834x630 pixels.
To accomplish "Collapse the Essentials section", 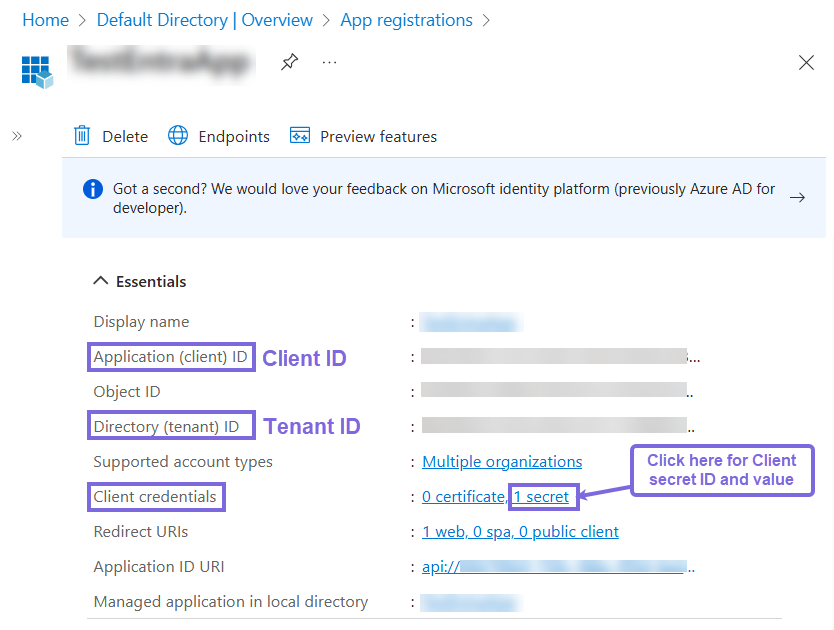I will 101,281.
